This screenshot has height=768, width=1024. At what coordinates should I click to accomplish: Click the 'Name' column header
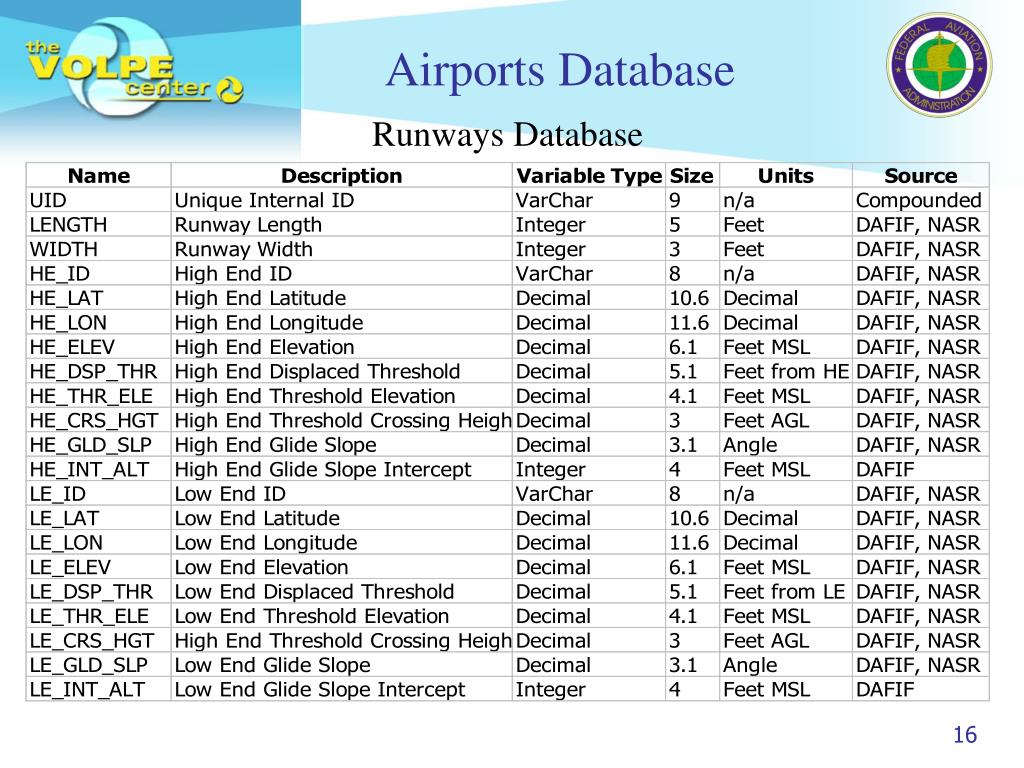(99, 176)
